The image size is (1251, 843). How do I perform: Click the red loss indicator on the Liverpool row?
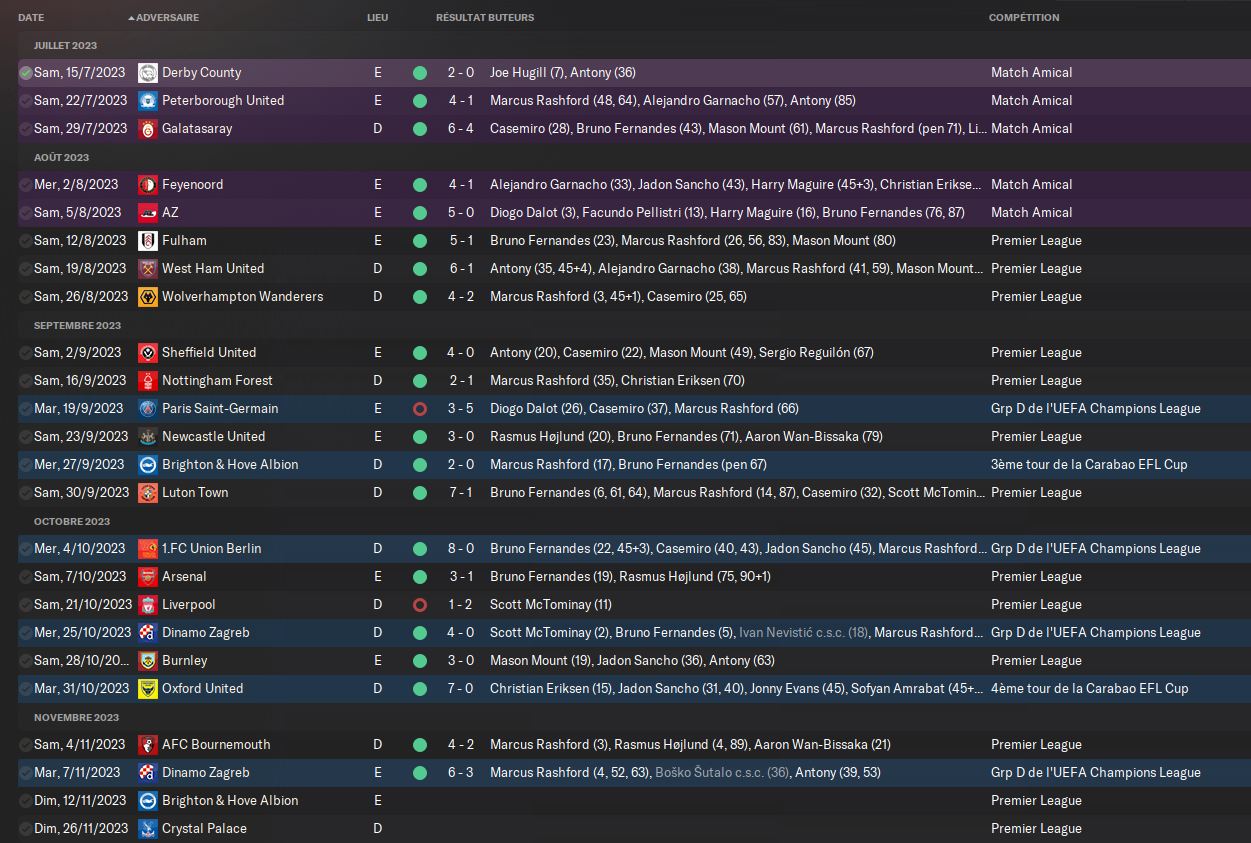point(420,605)
